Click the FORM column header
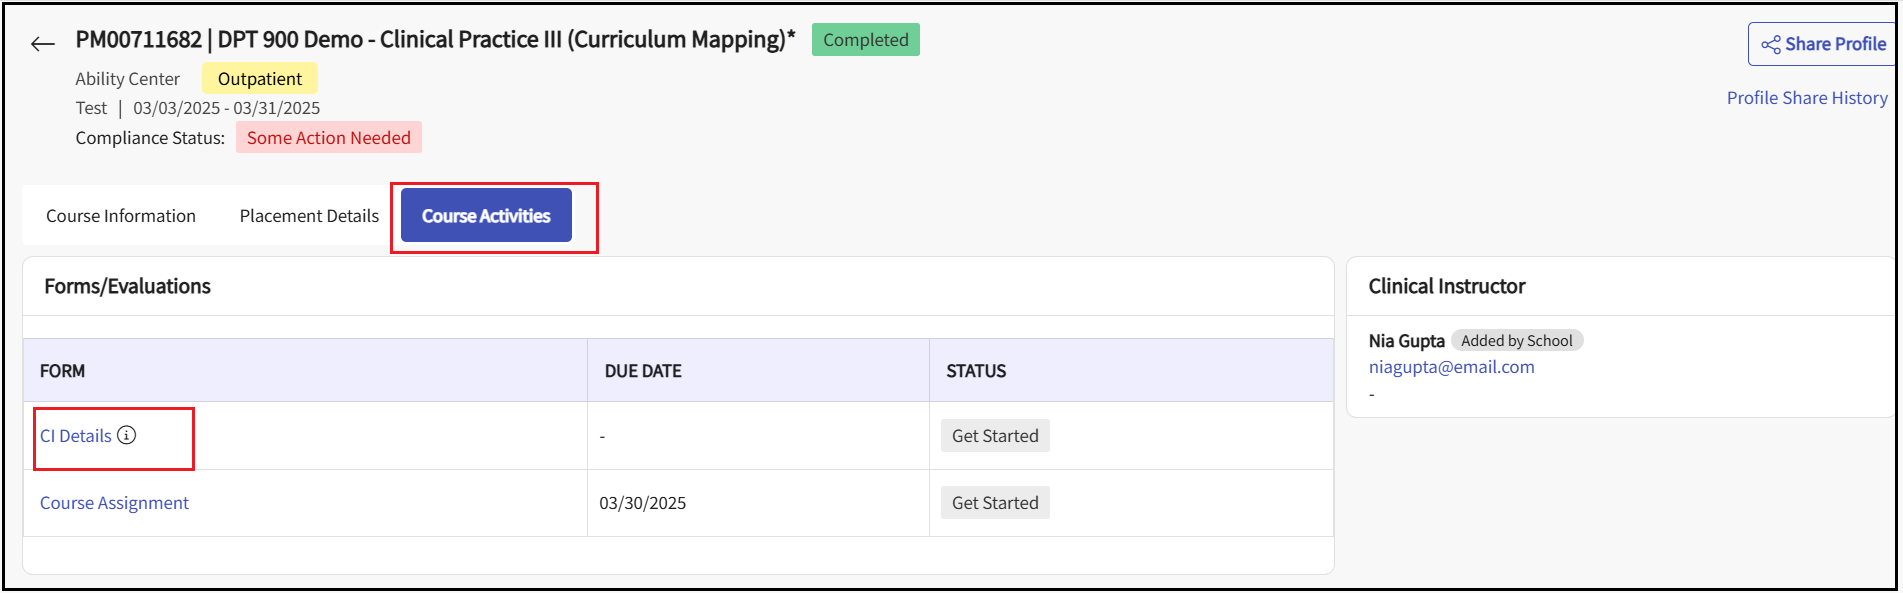Image resolution: width=1903 pixels, height=593 pixels. [62, 371]
